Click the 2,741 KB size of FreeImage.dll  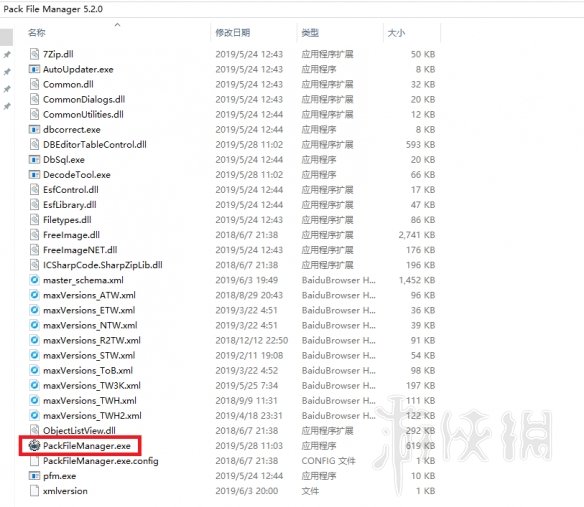pos(416,235)
